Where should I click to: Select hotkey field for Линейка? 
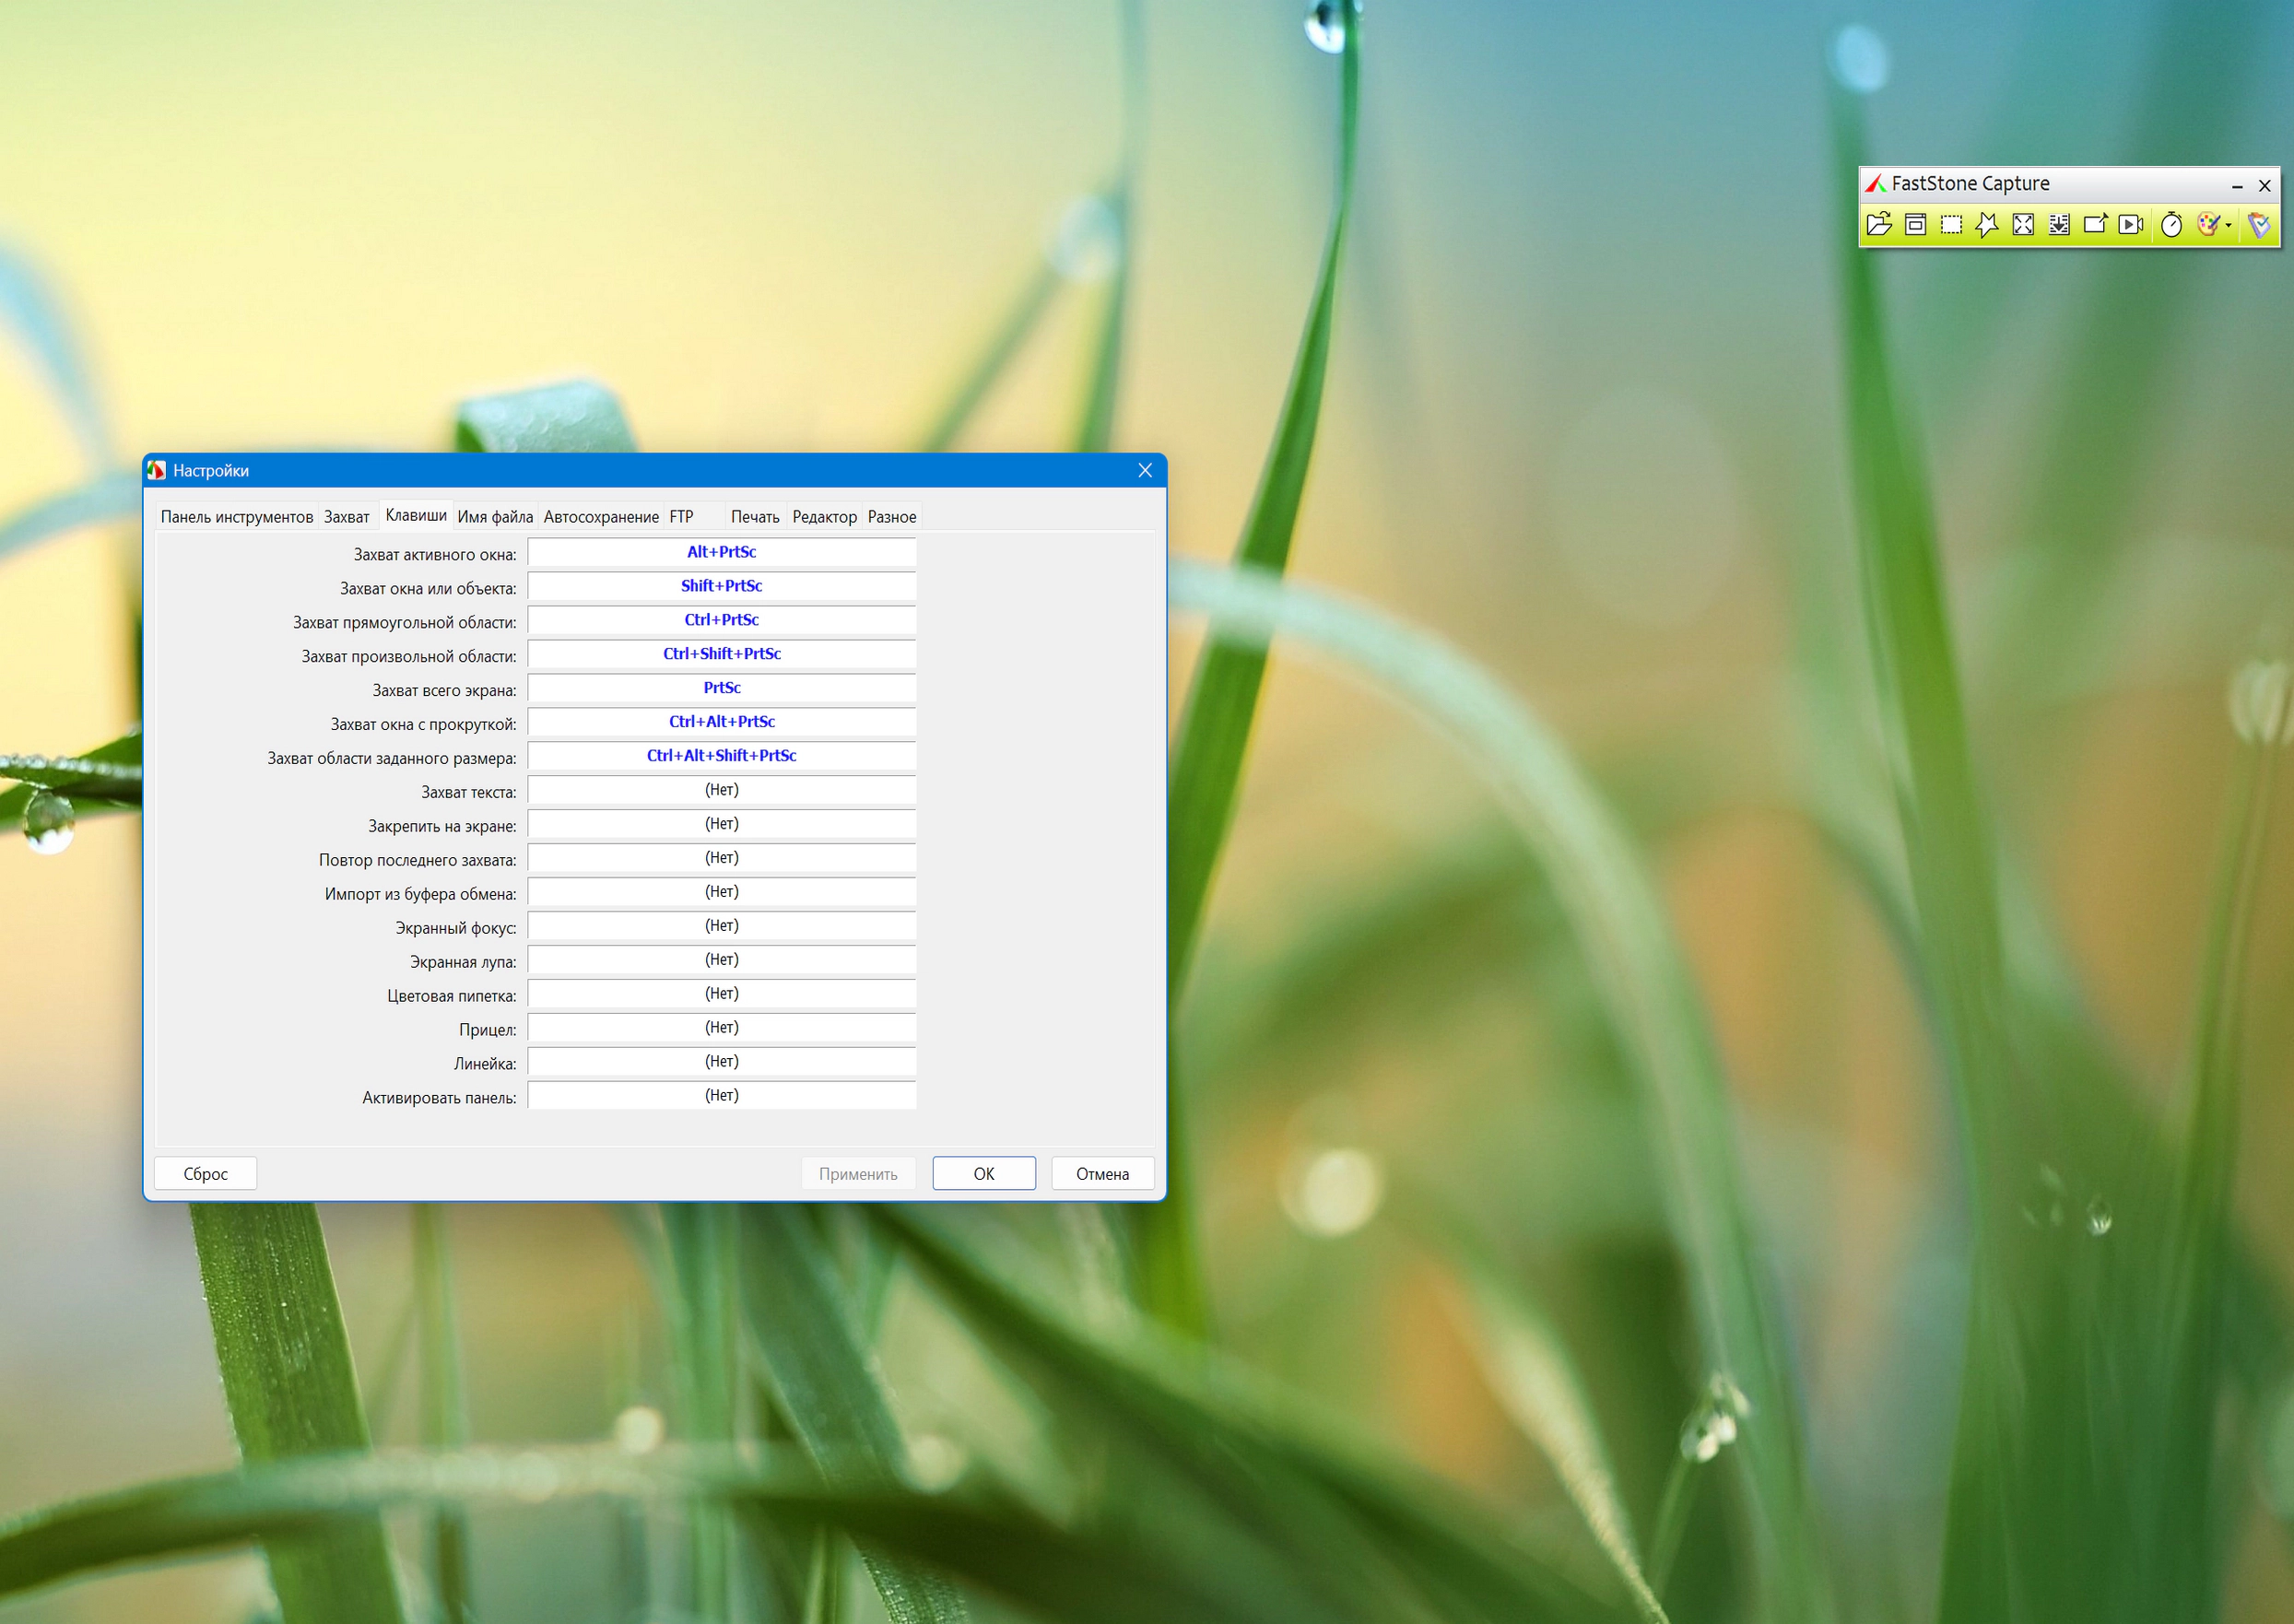[722, 1062]
